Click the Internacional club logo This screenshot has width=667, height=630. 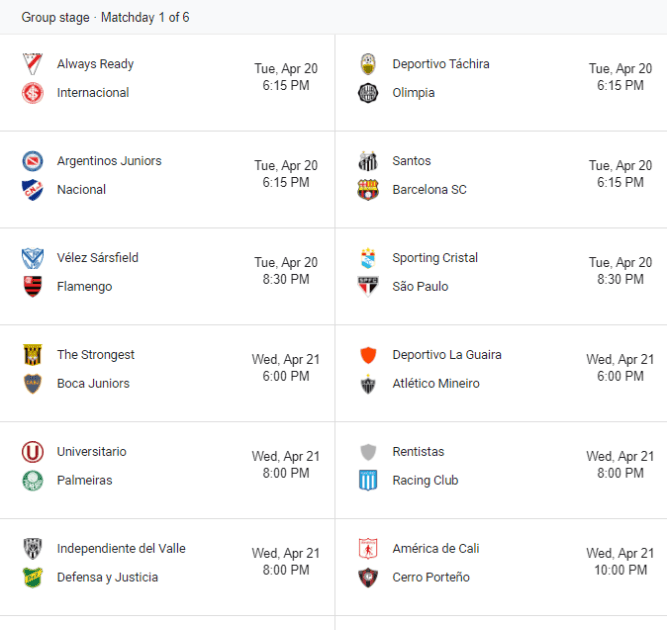point(33,93)
